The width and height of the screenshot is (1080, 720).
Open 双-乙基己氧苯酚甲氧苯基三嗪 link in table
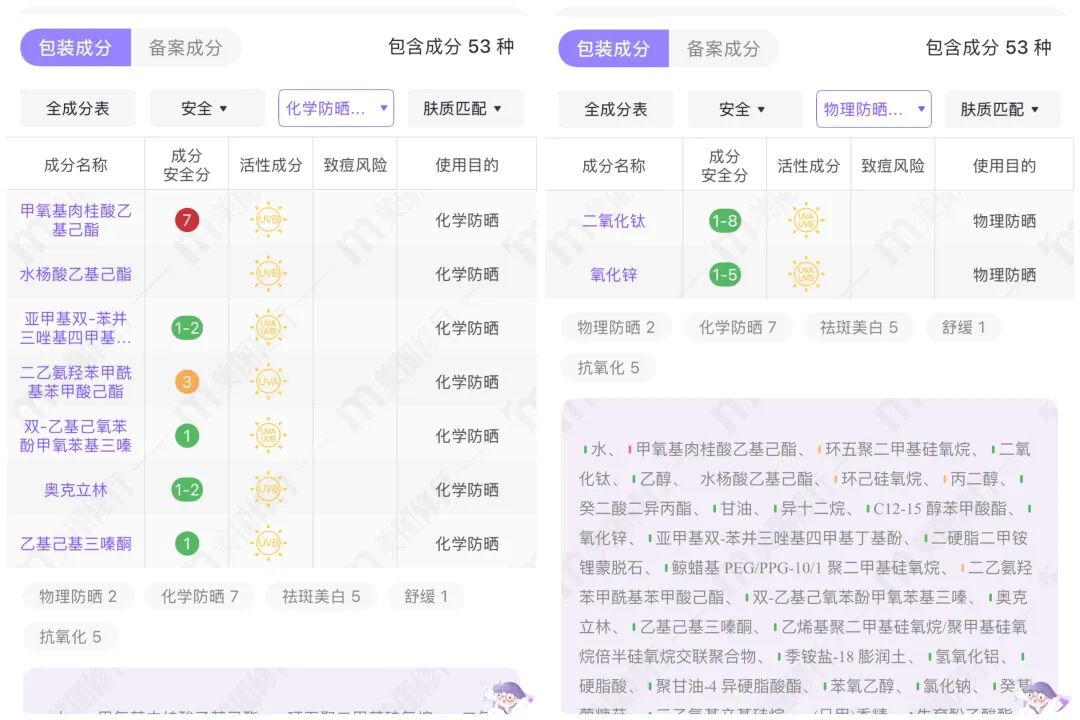click(x=76, y=435)
